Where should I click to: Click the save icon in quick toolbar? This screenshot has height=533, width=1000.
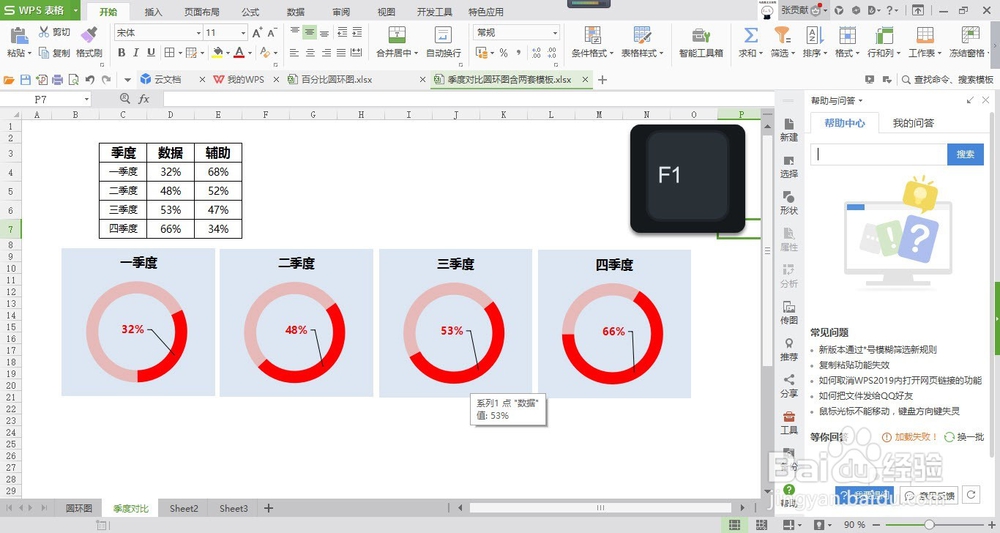click(x=26, y=80)
